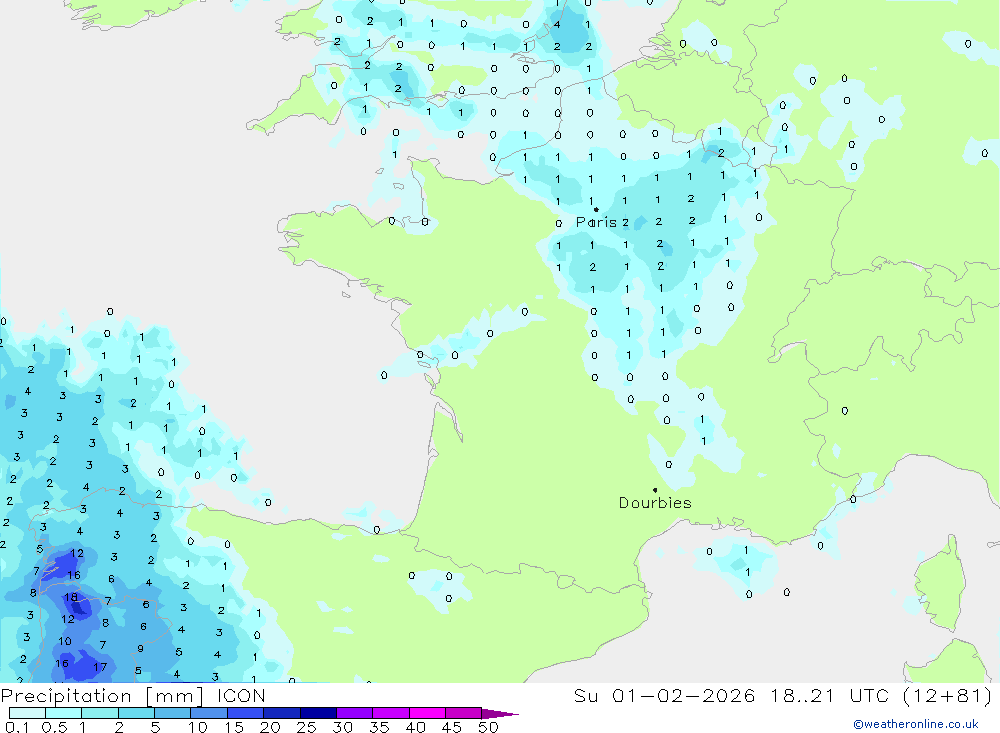This screenshot has width=1000, height=733.
Task: Pick the 15–20 mm legend color swatch
Action: tap(245, 713)
